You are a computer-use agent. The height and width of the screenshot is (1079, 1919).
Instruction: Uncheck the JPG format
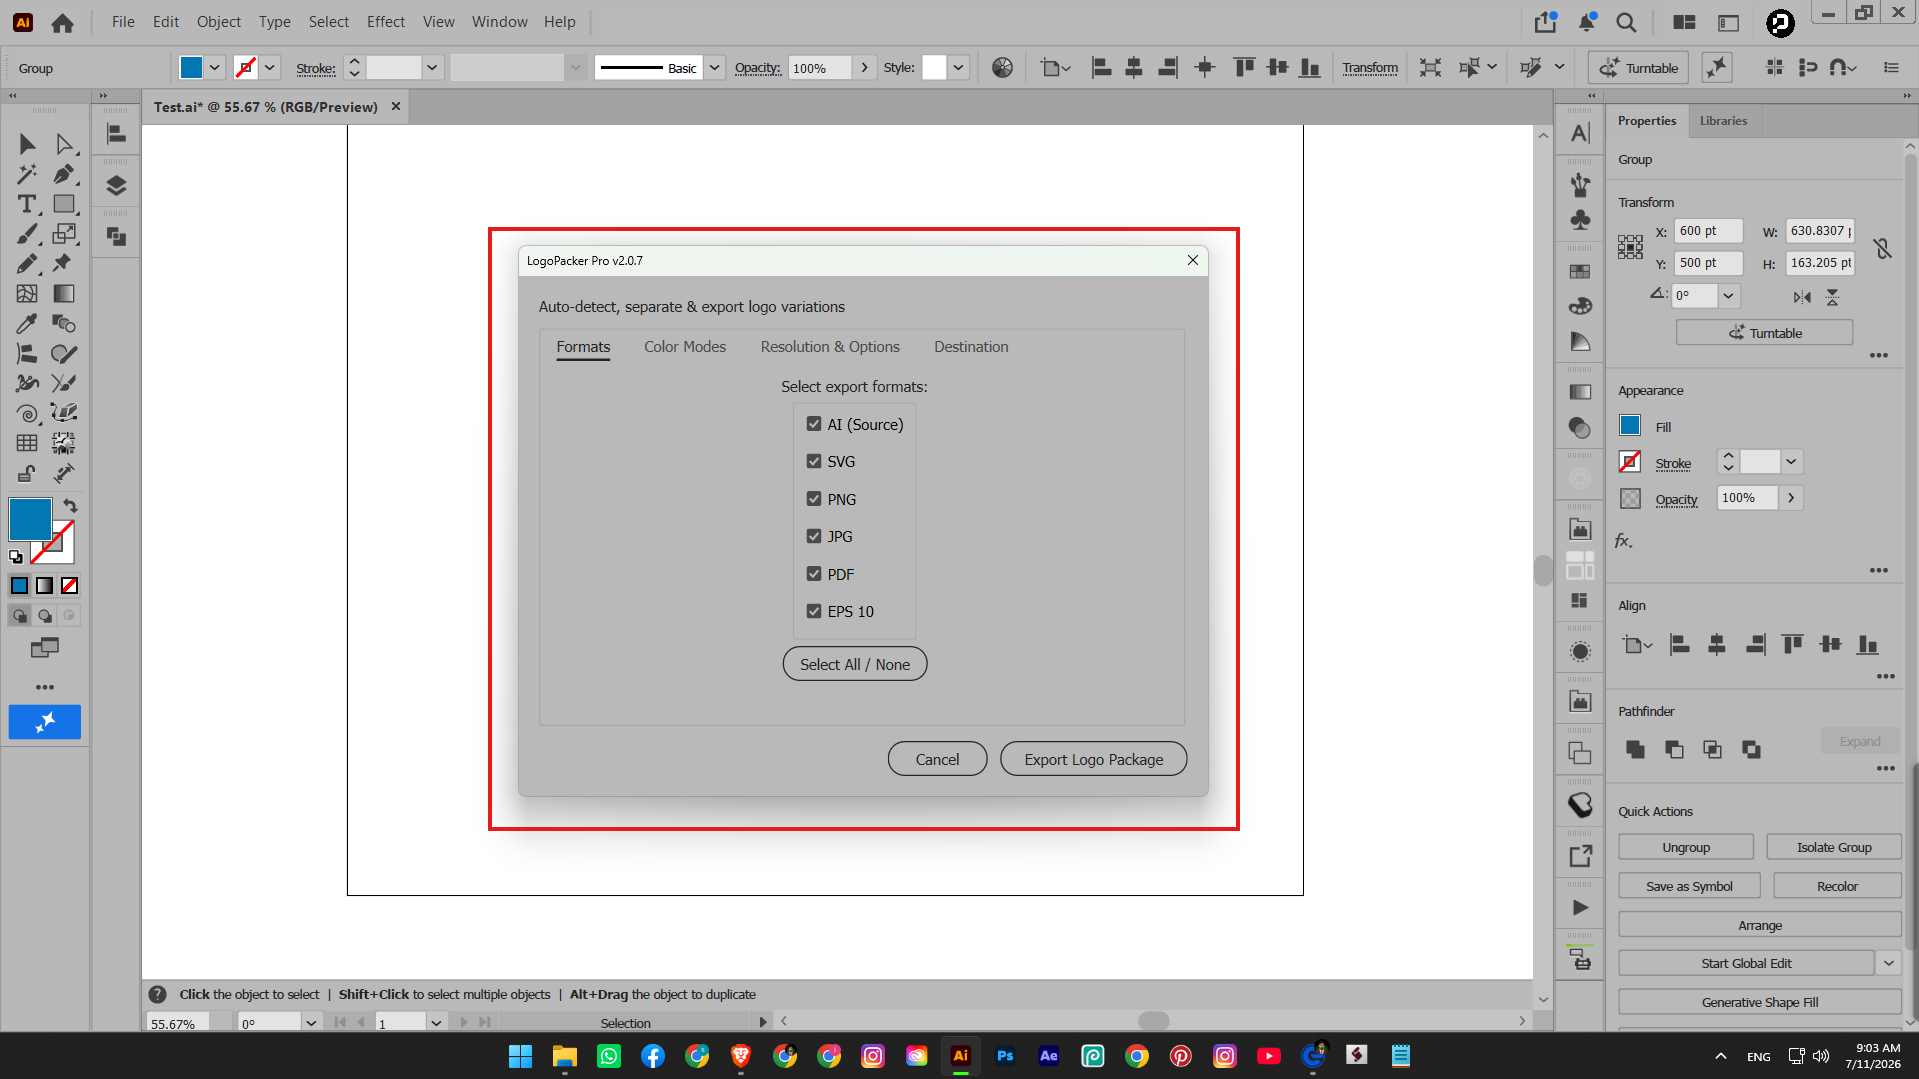click(x=814, y=536)
